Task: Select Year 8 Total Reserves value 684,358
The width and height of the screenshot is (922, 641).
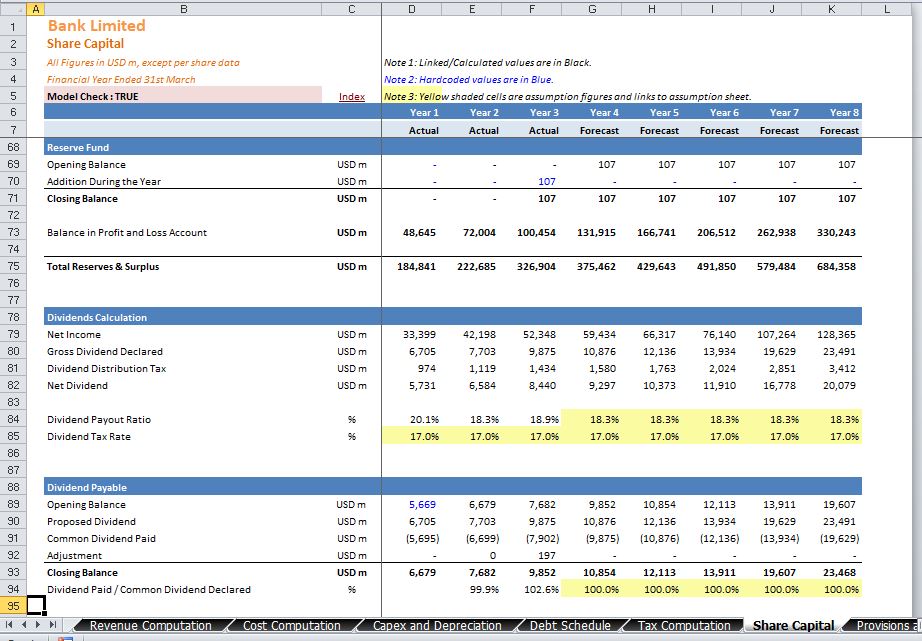Action: tap(836, 266)
